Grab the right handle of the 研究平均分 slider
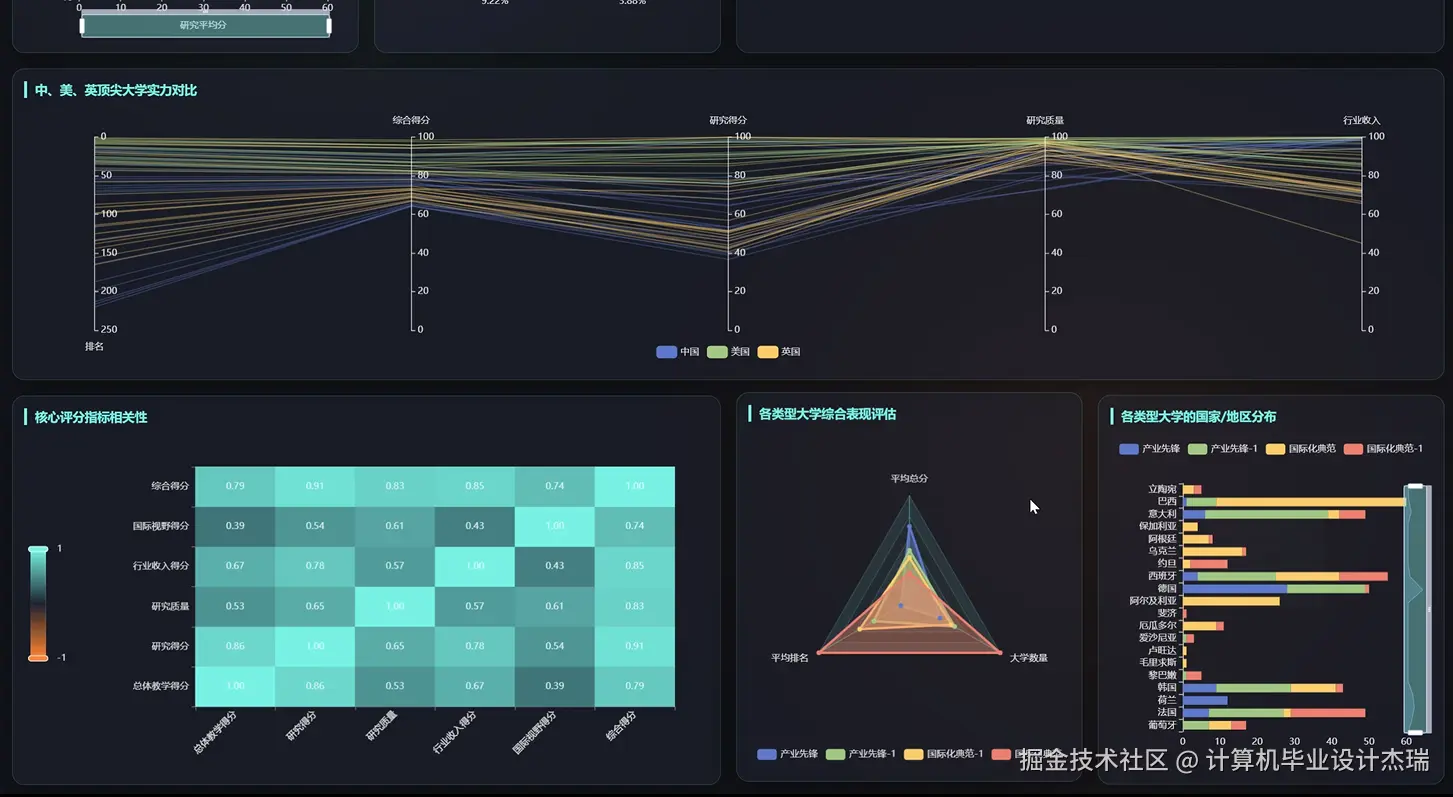The image size is (1453, 797). tap(329, 25)
